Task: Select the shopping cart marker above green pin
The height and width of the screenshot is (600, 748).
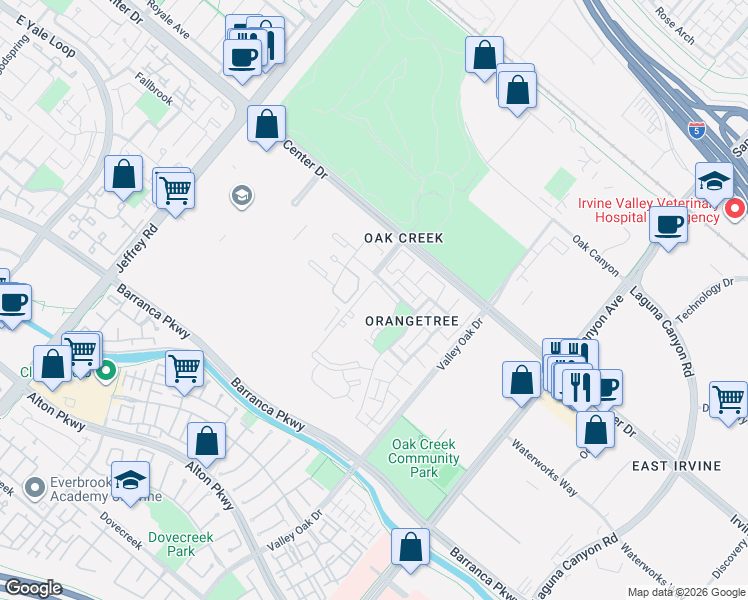Action: point(82,352)
